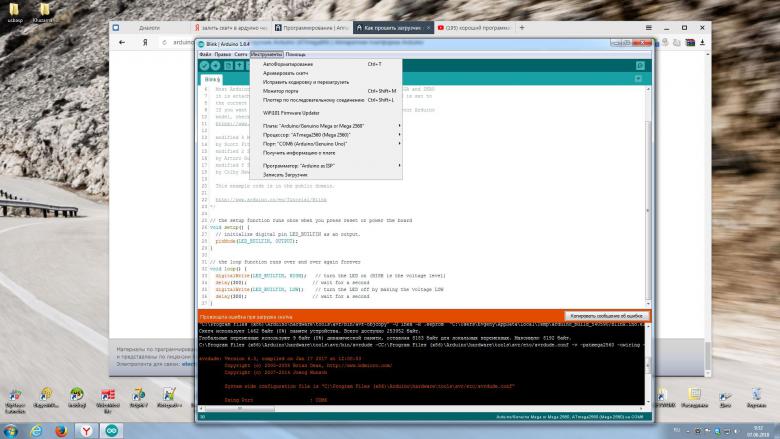Expand the Плата Arduino/Genuino Mega submenu
The height and width of the screenshot is (439, 780).
click(x=325, y=126)
